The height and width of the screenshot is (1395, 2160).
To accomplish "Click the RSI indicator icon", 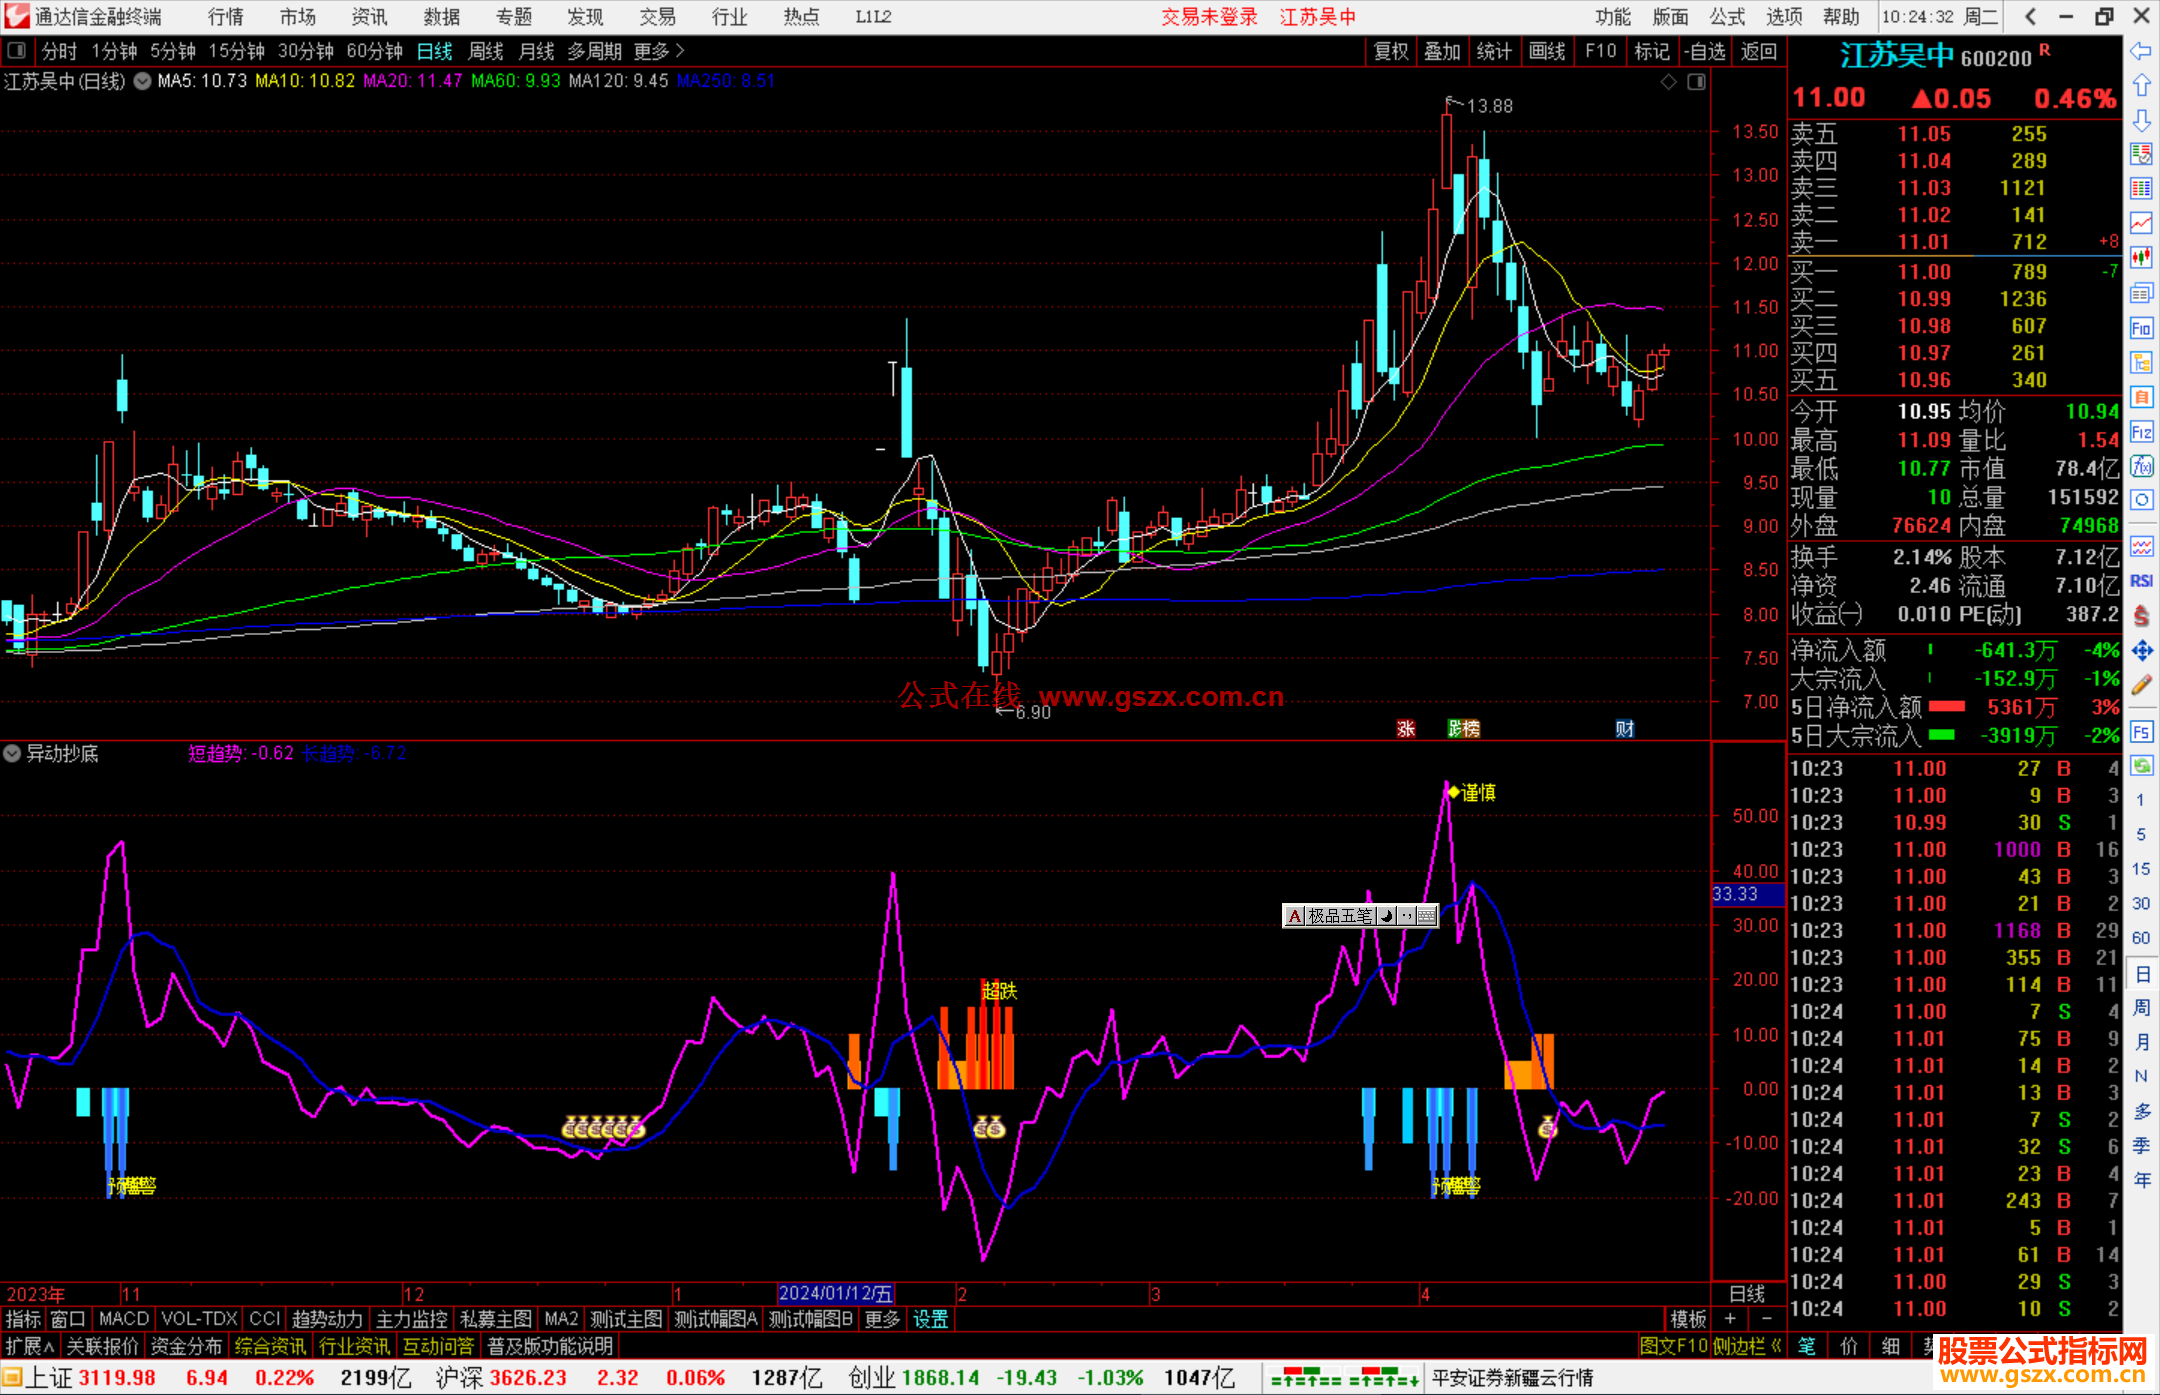I will [2141, 581].
